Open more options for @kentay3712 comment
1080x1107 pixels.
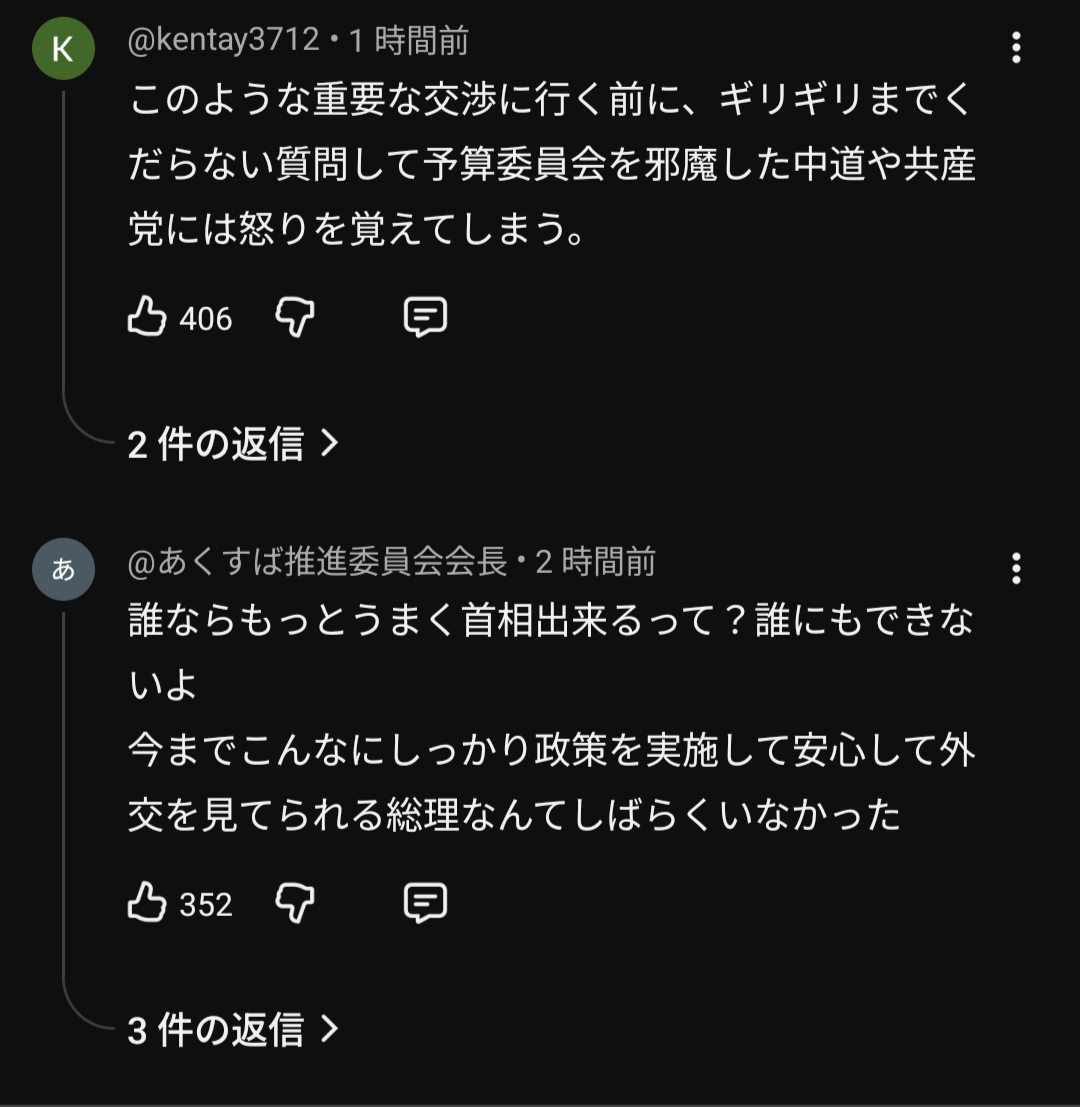[1016, 47]
